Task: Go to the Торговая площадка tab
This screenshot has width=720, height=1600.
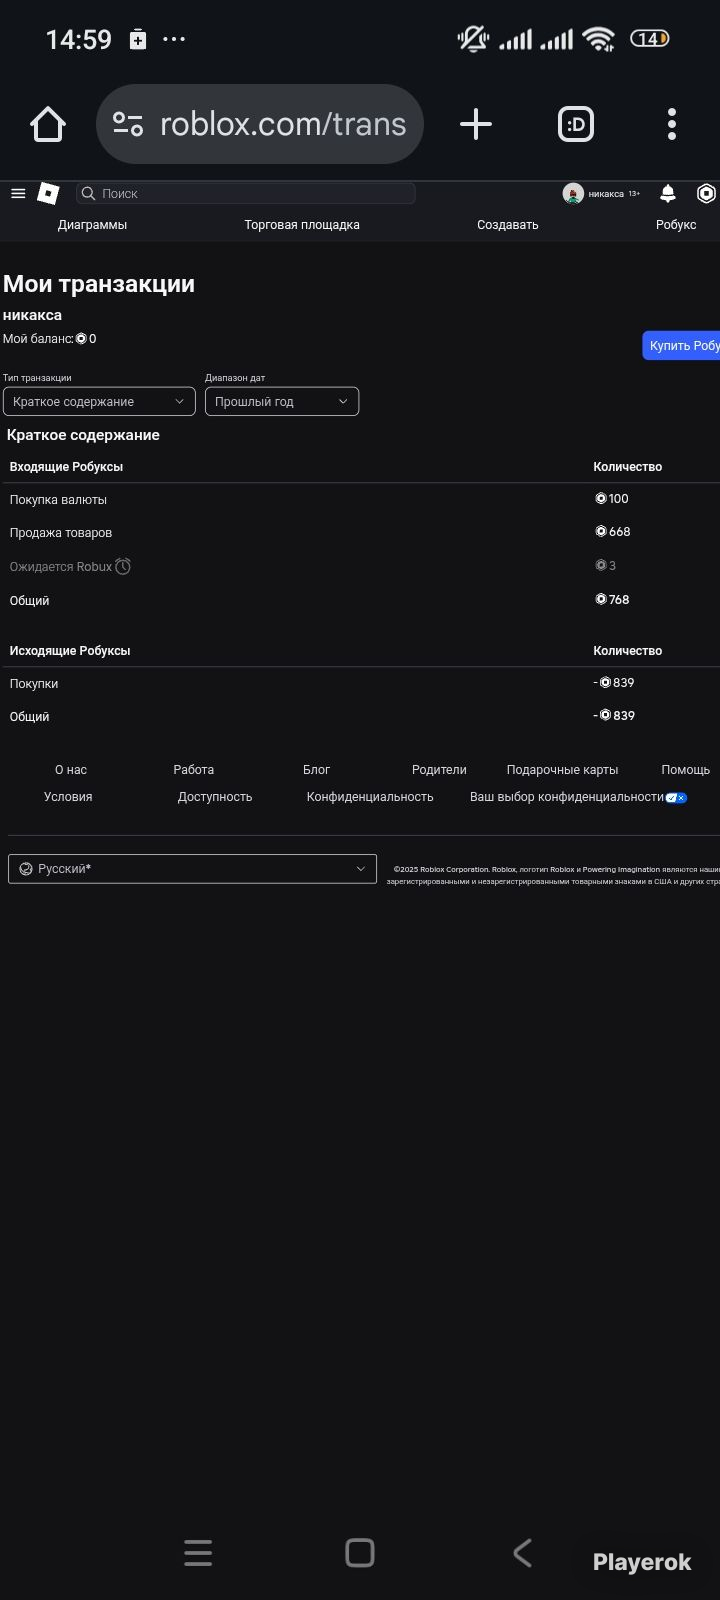Action: (x=302, y=225)
